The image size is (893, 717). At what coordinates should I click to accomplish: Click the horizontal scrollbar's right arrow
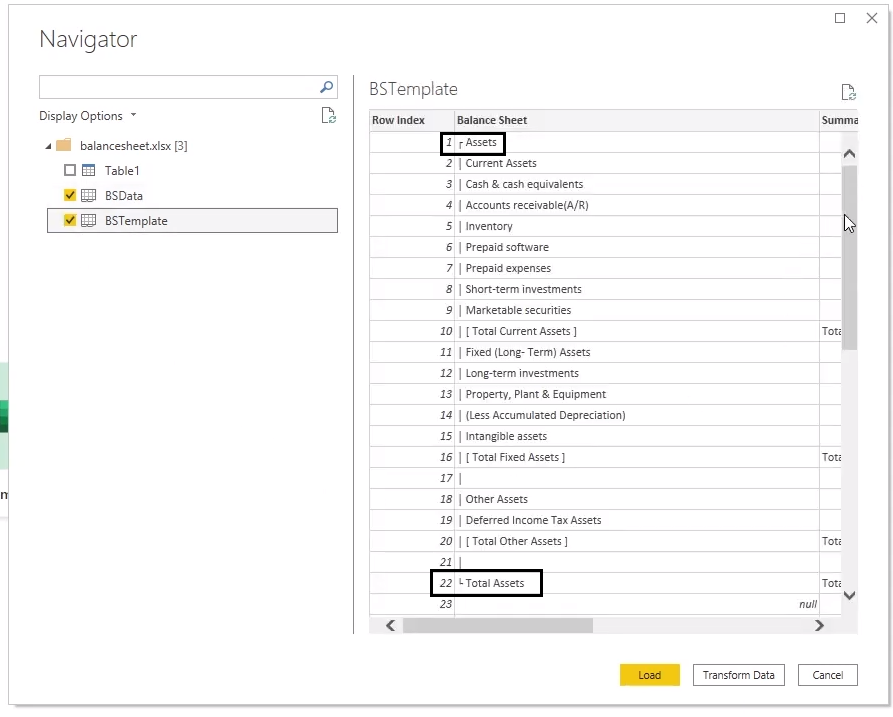820,625
